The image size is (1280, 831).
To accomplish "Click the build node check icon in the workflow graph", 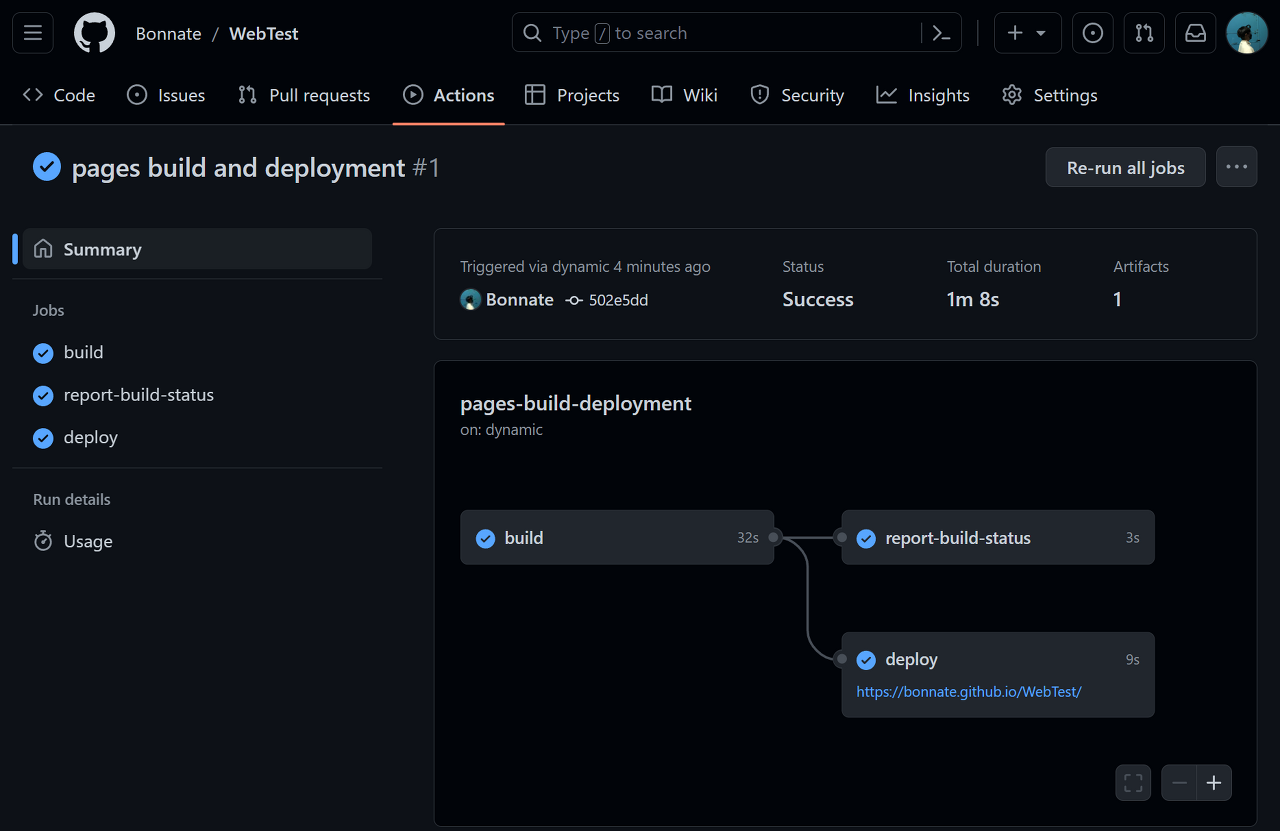I will click(x=485, y=538).
